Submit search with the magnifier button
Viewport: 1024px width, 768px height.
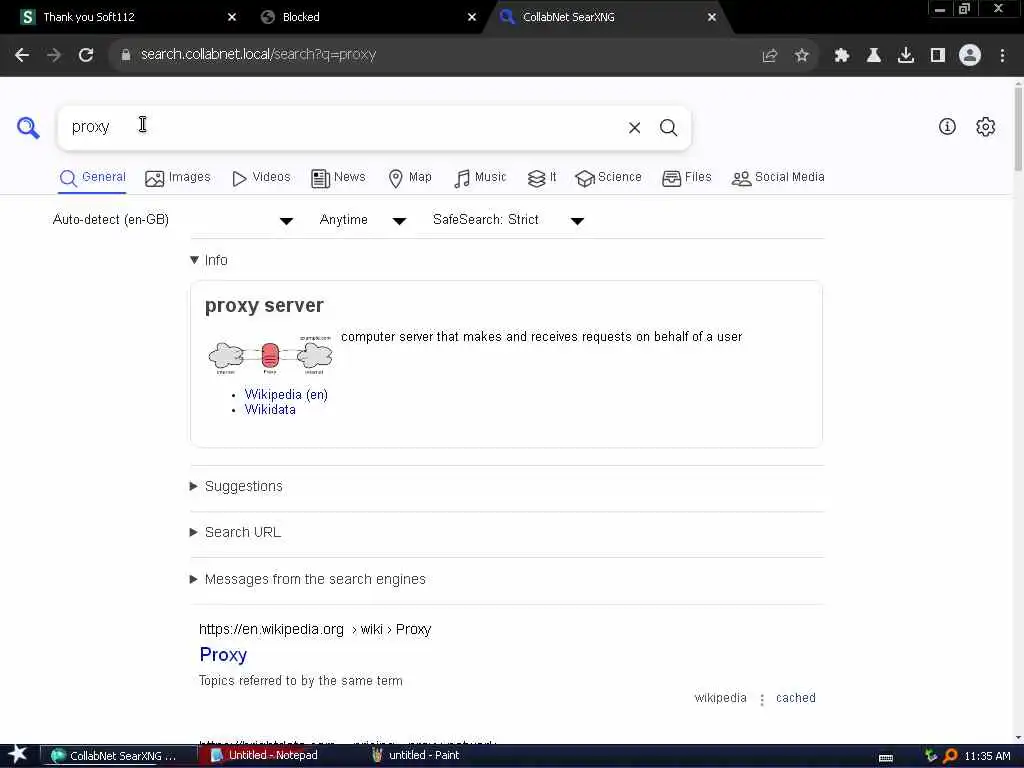click(668, 127)
